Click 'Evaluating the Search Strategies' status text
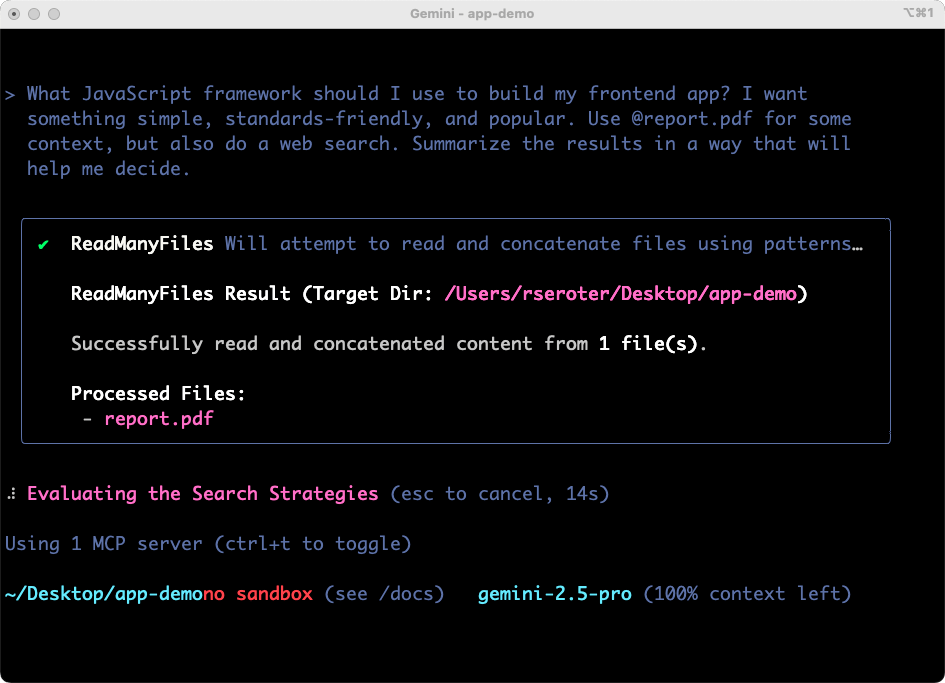This screenshot has width=945, height=683. tap(202, 494)
